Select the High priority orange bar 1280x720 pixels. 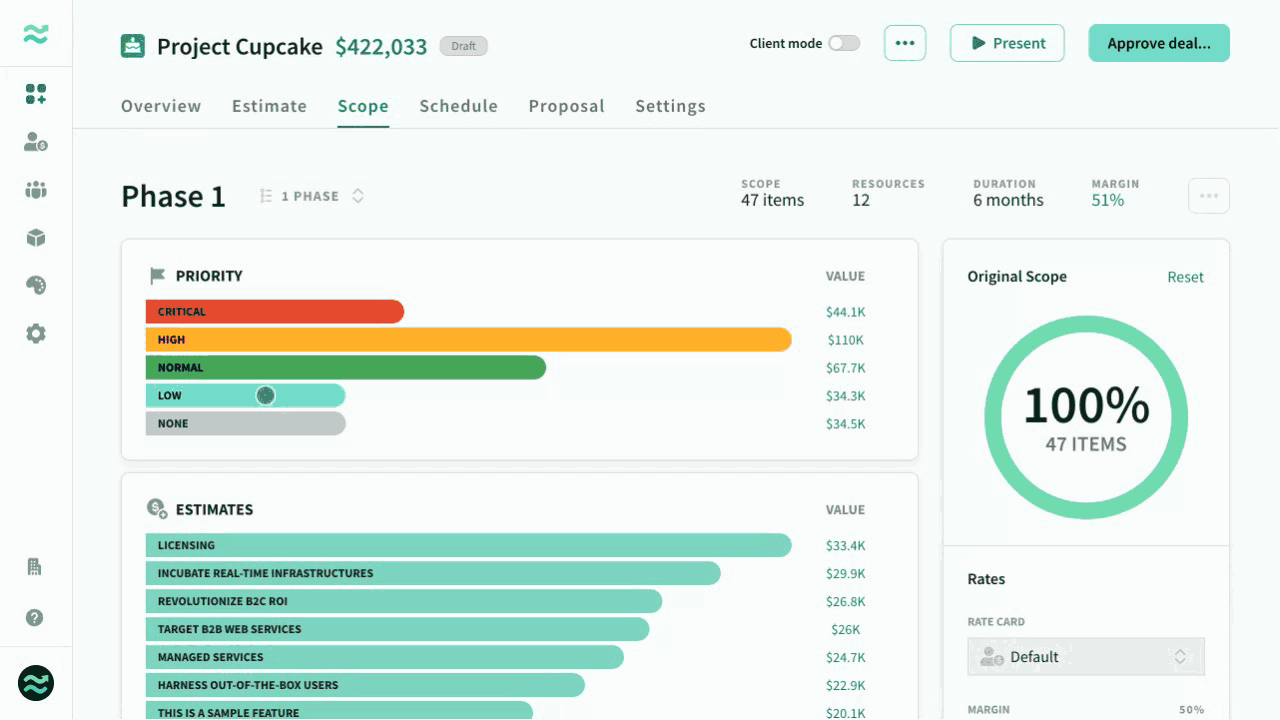pos(468,340)
